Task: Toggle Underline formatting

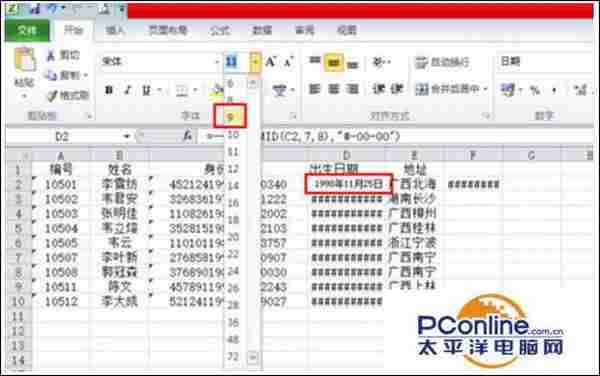Action: pyautogui.click(x=146, y=90)
